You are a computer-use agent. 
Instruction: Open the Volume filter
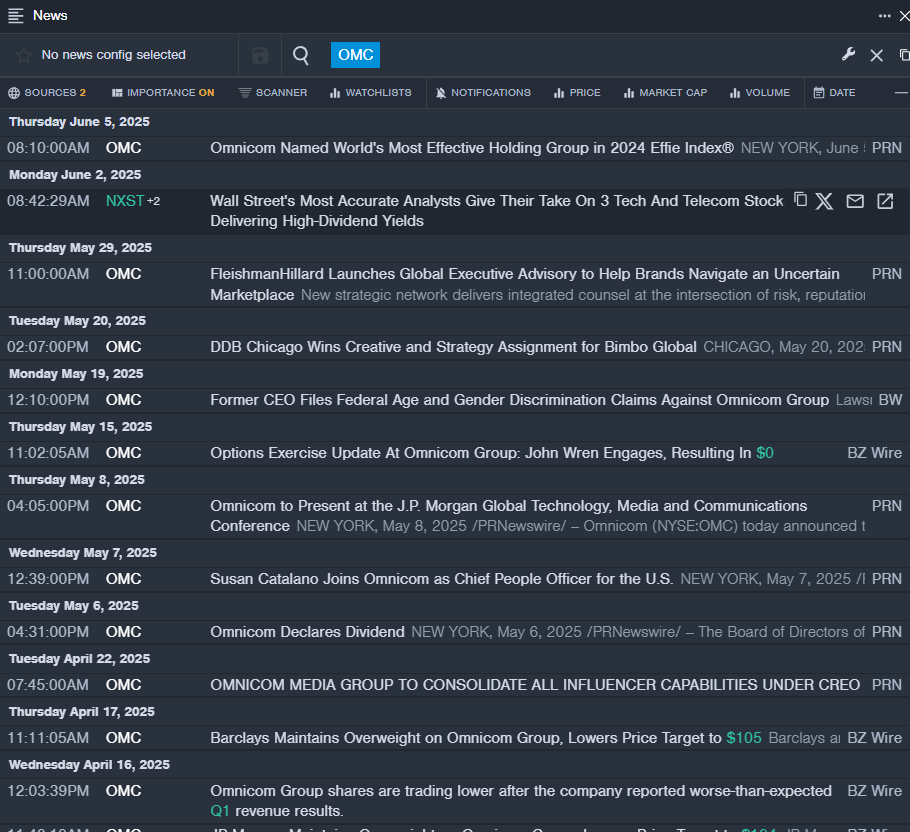(x=760, y=92)
